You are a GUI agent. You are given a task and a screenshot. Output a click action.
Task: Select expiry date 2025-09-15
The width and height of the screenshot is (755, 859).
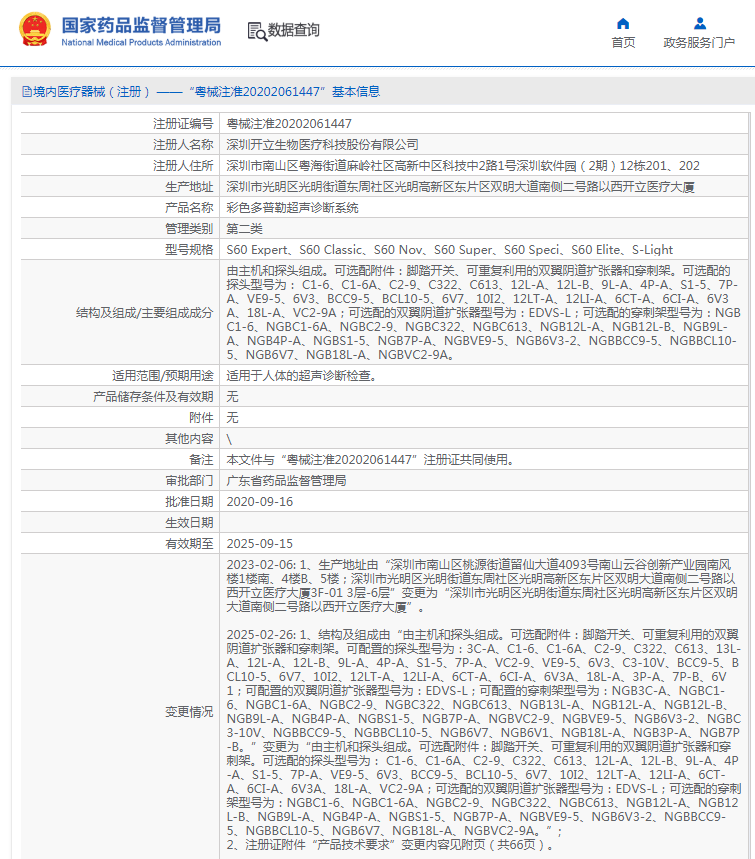[260, 543]
